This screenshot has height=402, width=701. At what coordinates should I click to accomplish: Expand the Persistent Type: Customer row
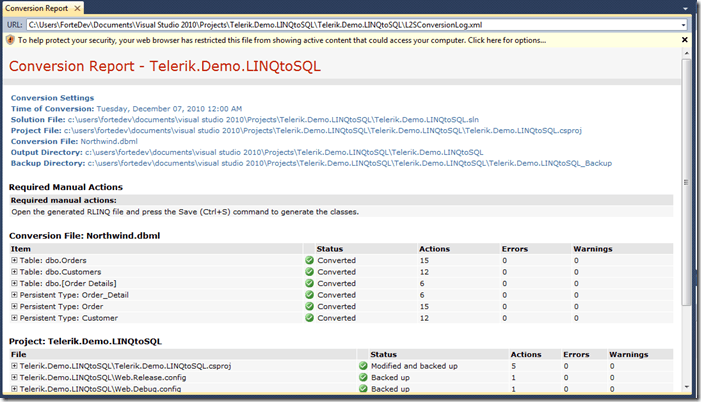tap(14, 318)
